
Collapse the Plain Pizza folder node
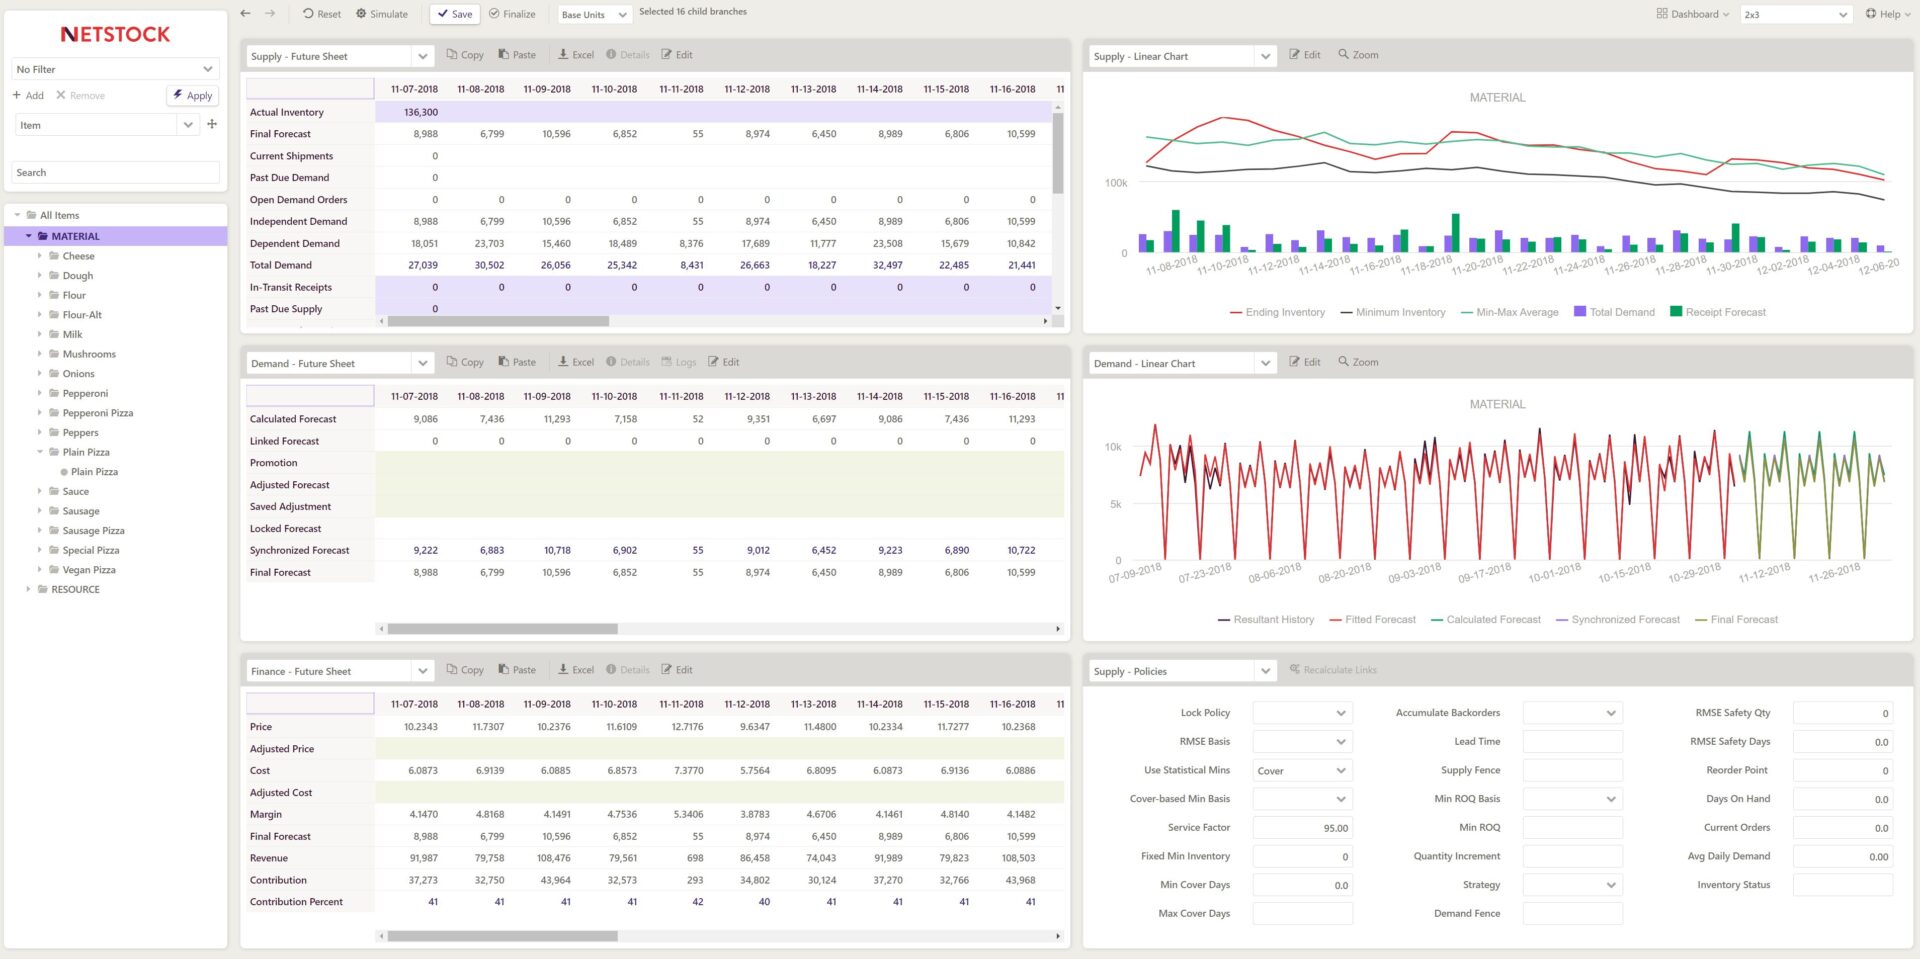tap(40, 452)
